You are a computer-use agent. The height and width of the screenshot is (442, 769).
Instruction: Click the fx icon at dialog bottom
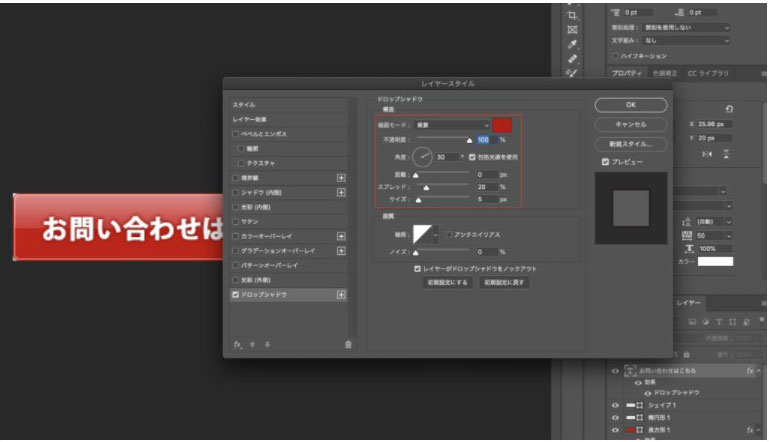(x=238, y=343)
